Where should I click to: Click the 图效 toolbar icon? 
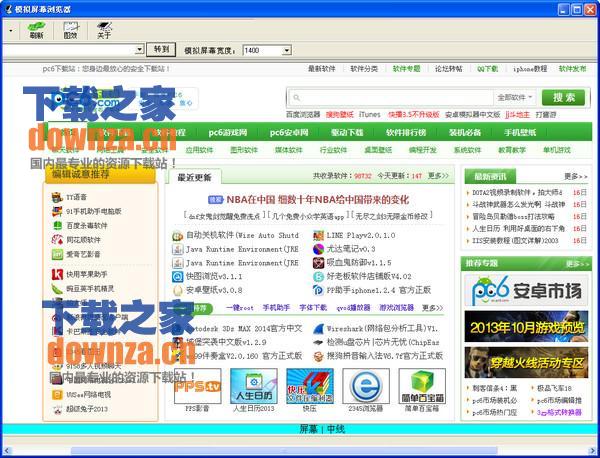point(70,30)
